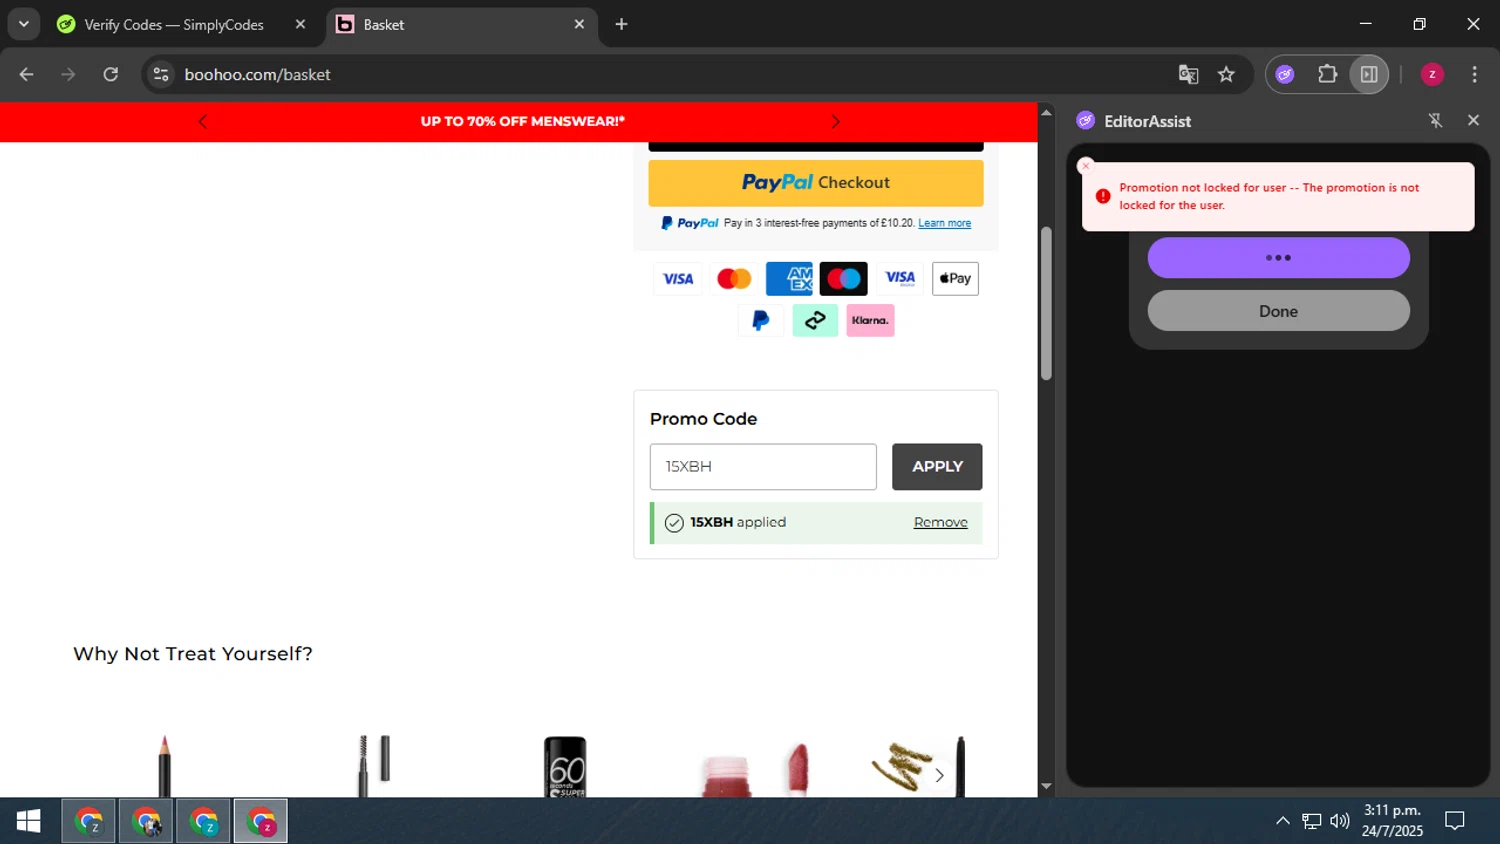This screenshot has height=844, width=1500.
Task: Click the EditorAssist extension icon
Action: (1285, 74)
